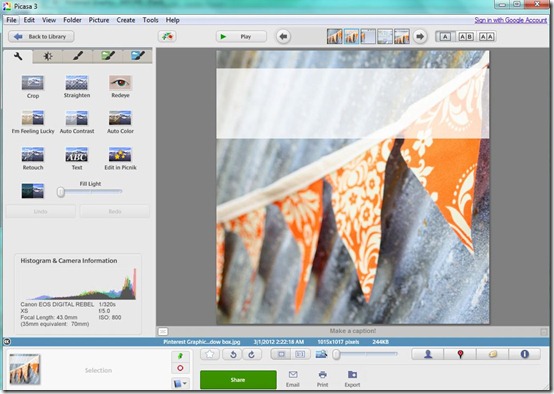554x394 pixels.
Task: Click the Fill Light preview icon
Action: [33, 191]
